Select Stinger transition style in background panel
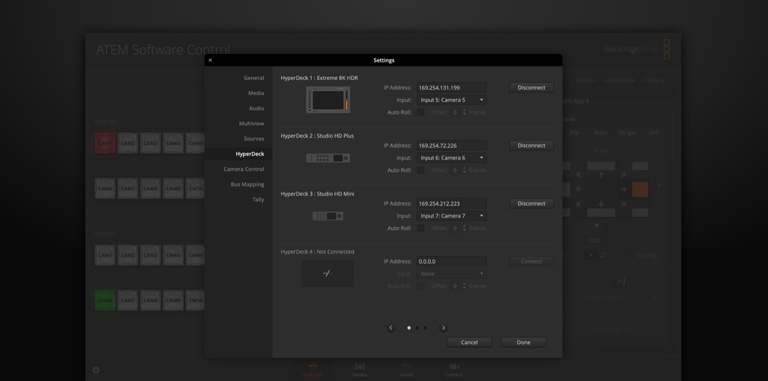 (627, 133)
